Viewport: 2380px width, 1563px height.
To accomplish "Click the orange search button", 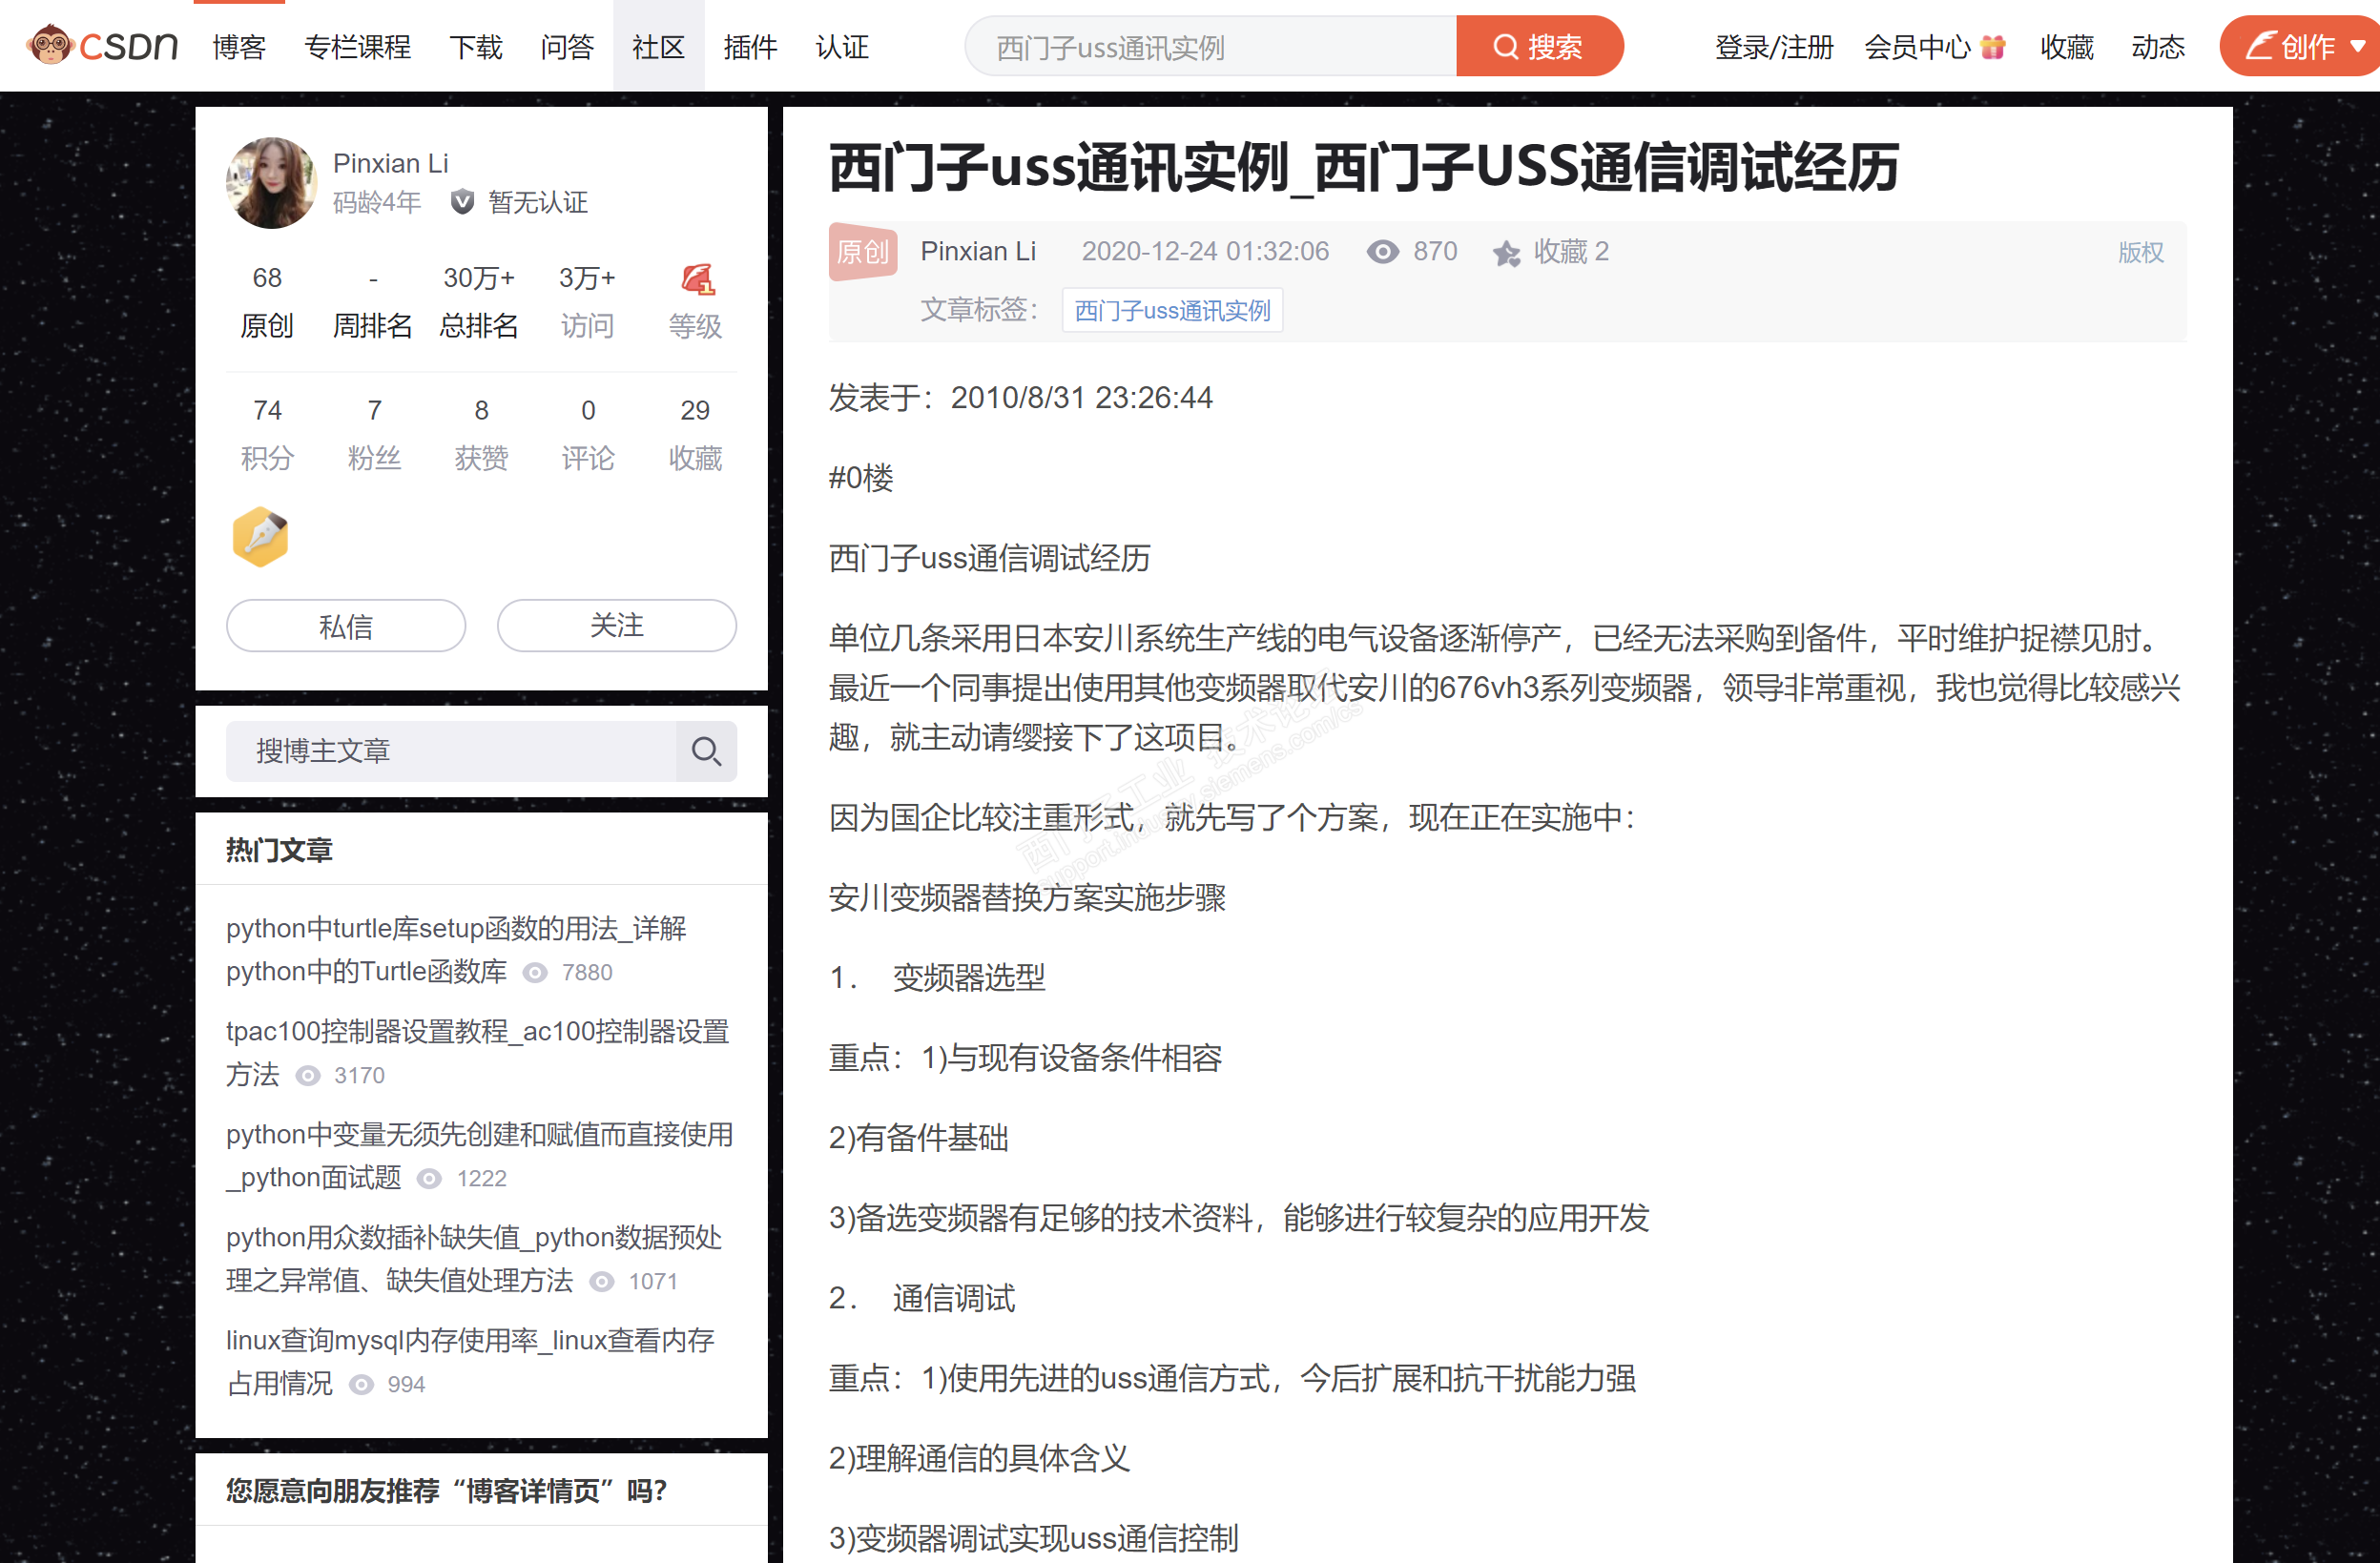I will click(x=1538, y=47).
